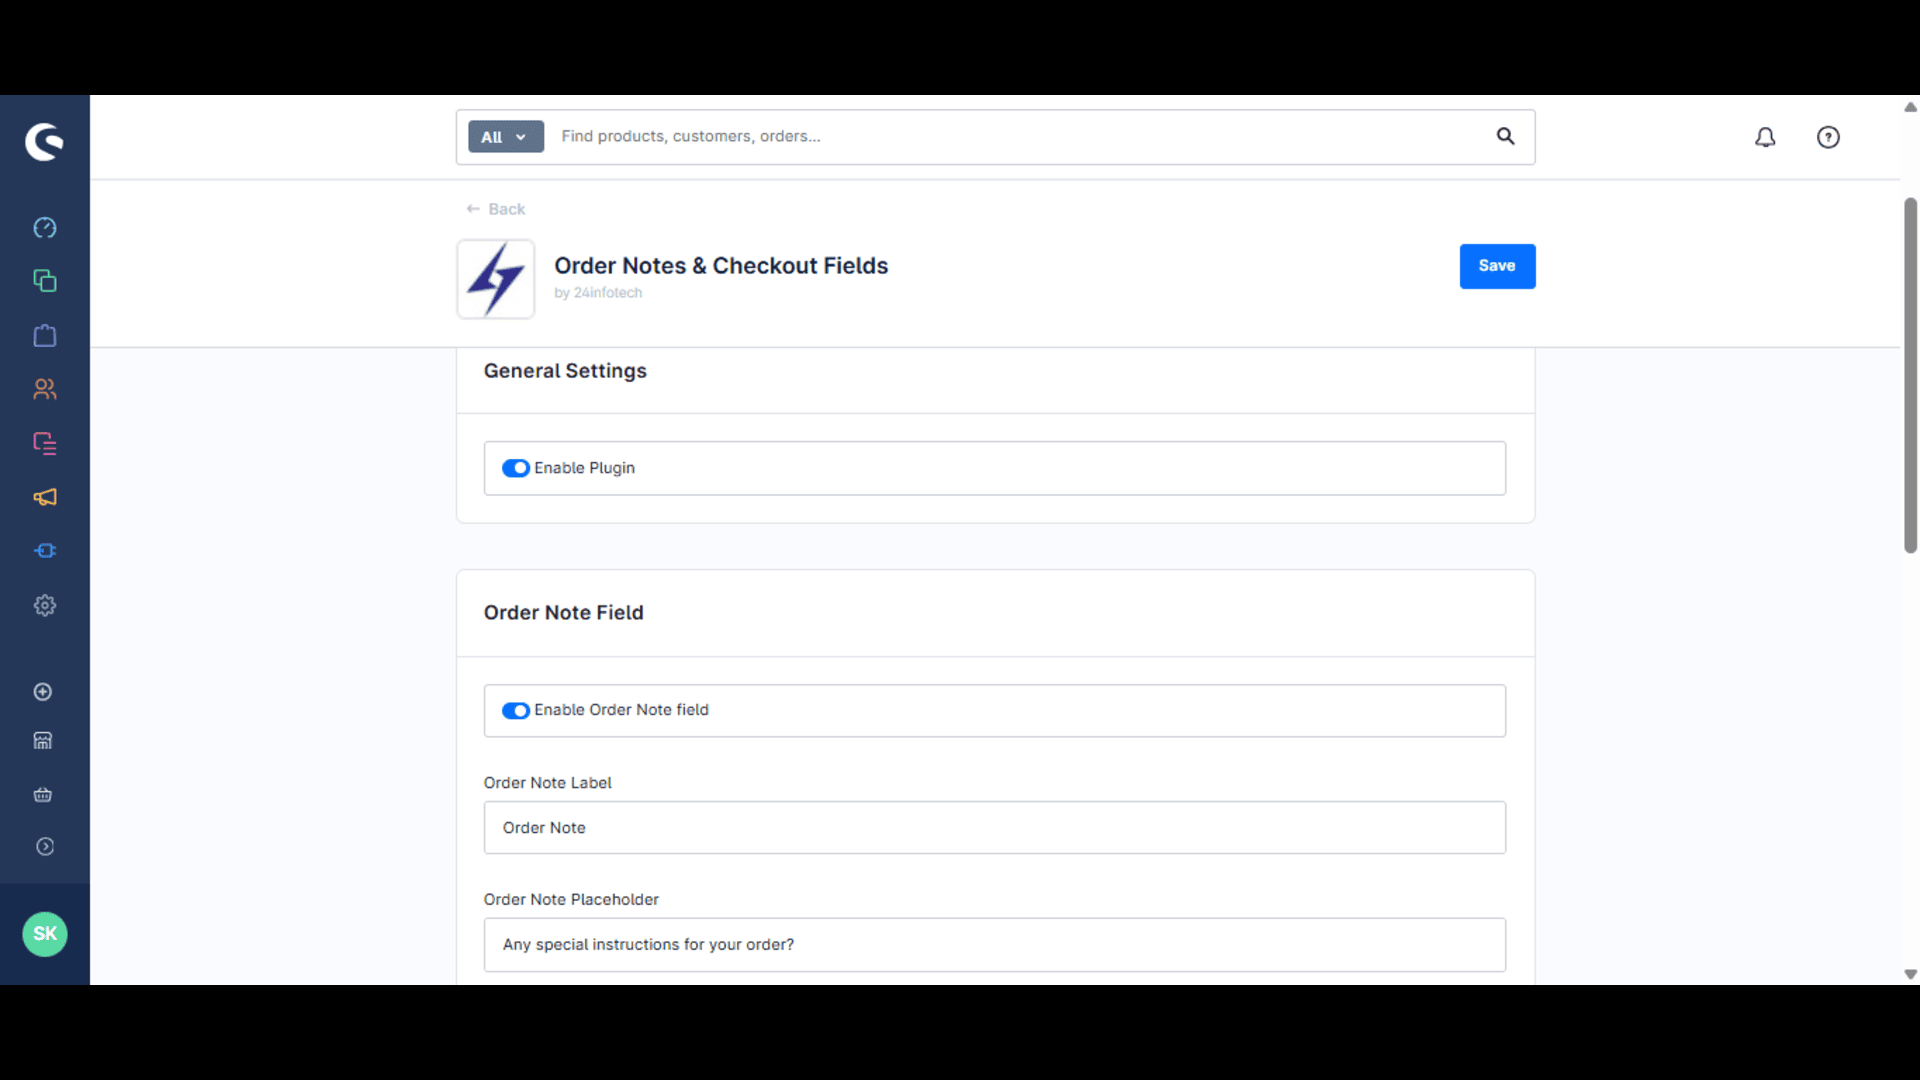Open the Content sidebar icon

[x=44, y=443]
